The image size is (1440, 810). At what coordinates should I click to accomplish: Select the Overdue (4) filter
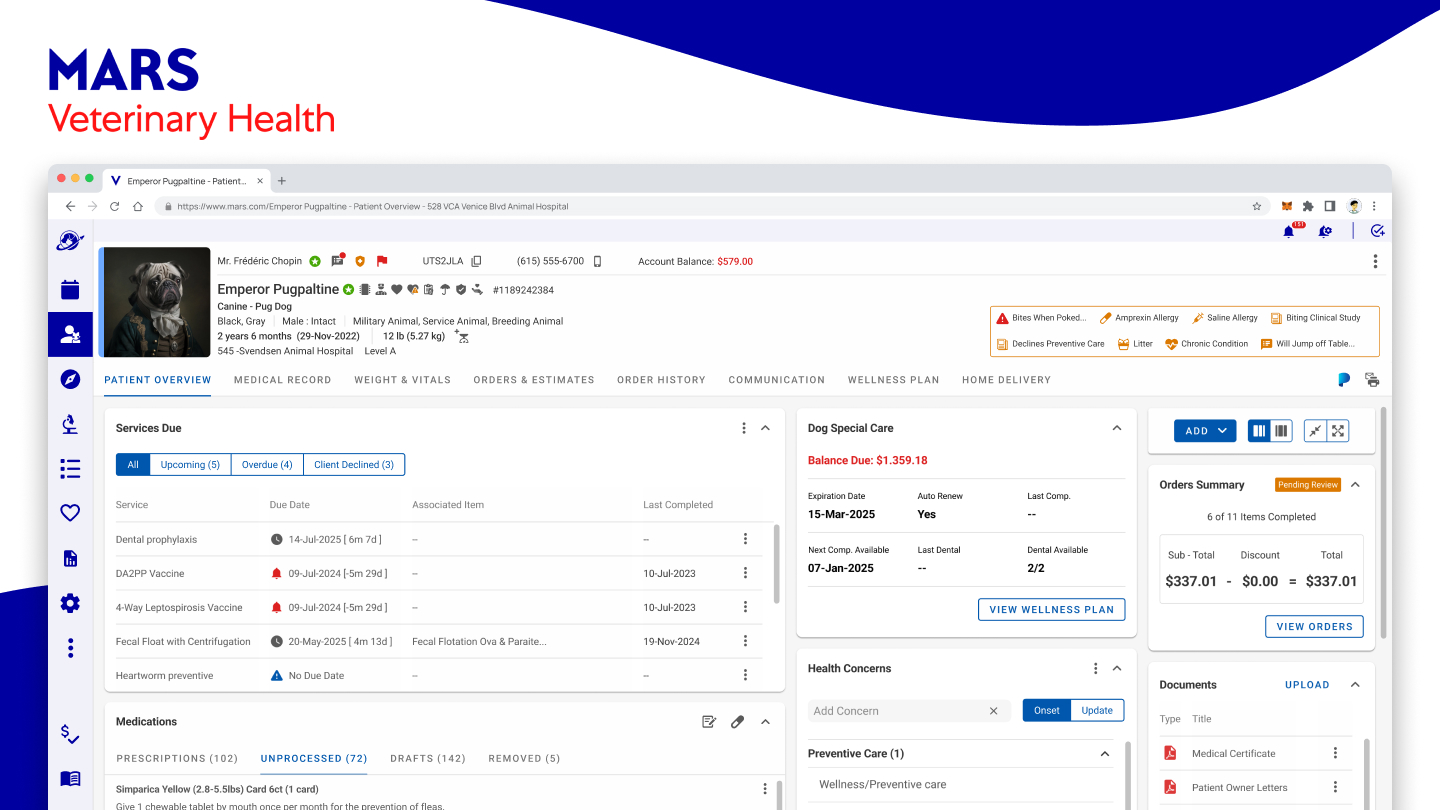(267, 464)
